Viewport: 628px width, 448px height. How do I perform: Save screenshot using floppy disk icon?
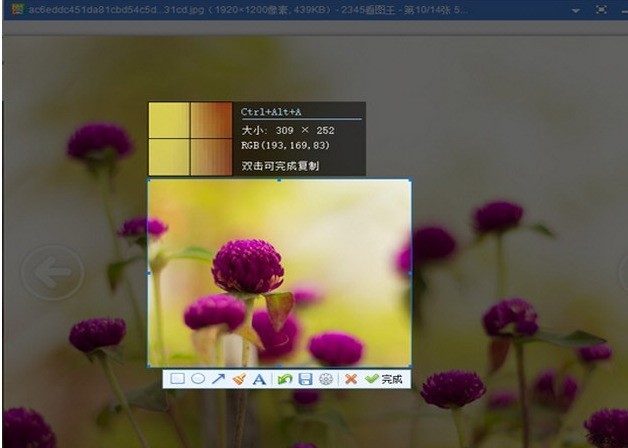305,380
